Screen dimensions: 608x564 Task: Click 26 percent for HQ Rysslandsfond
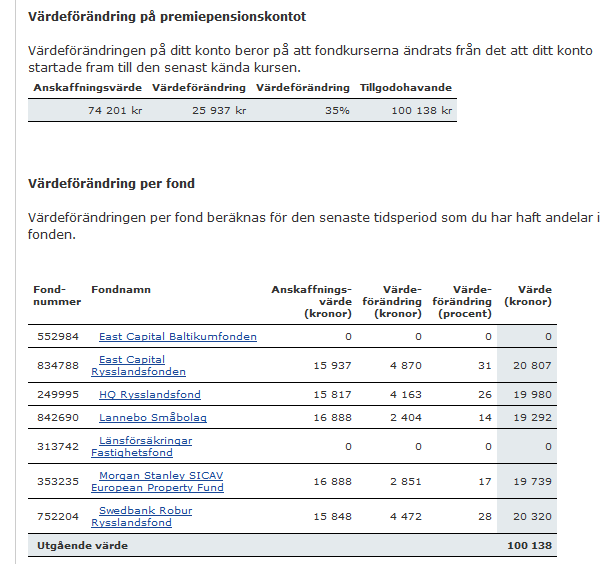[485, 395]
